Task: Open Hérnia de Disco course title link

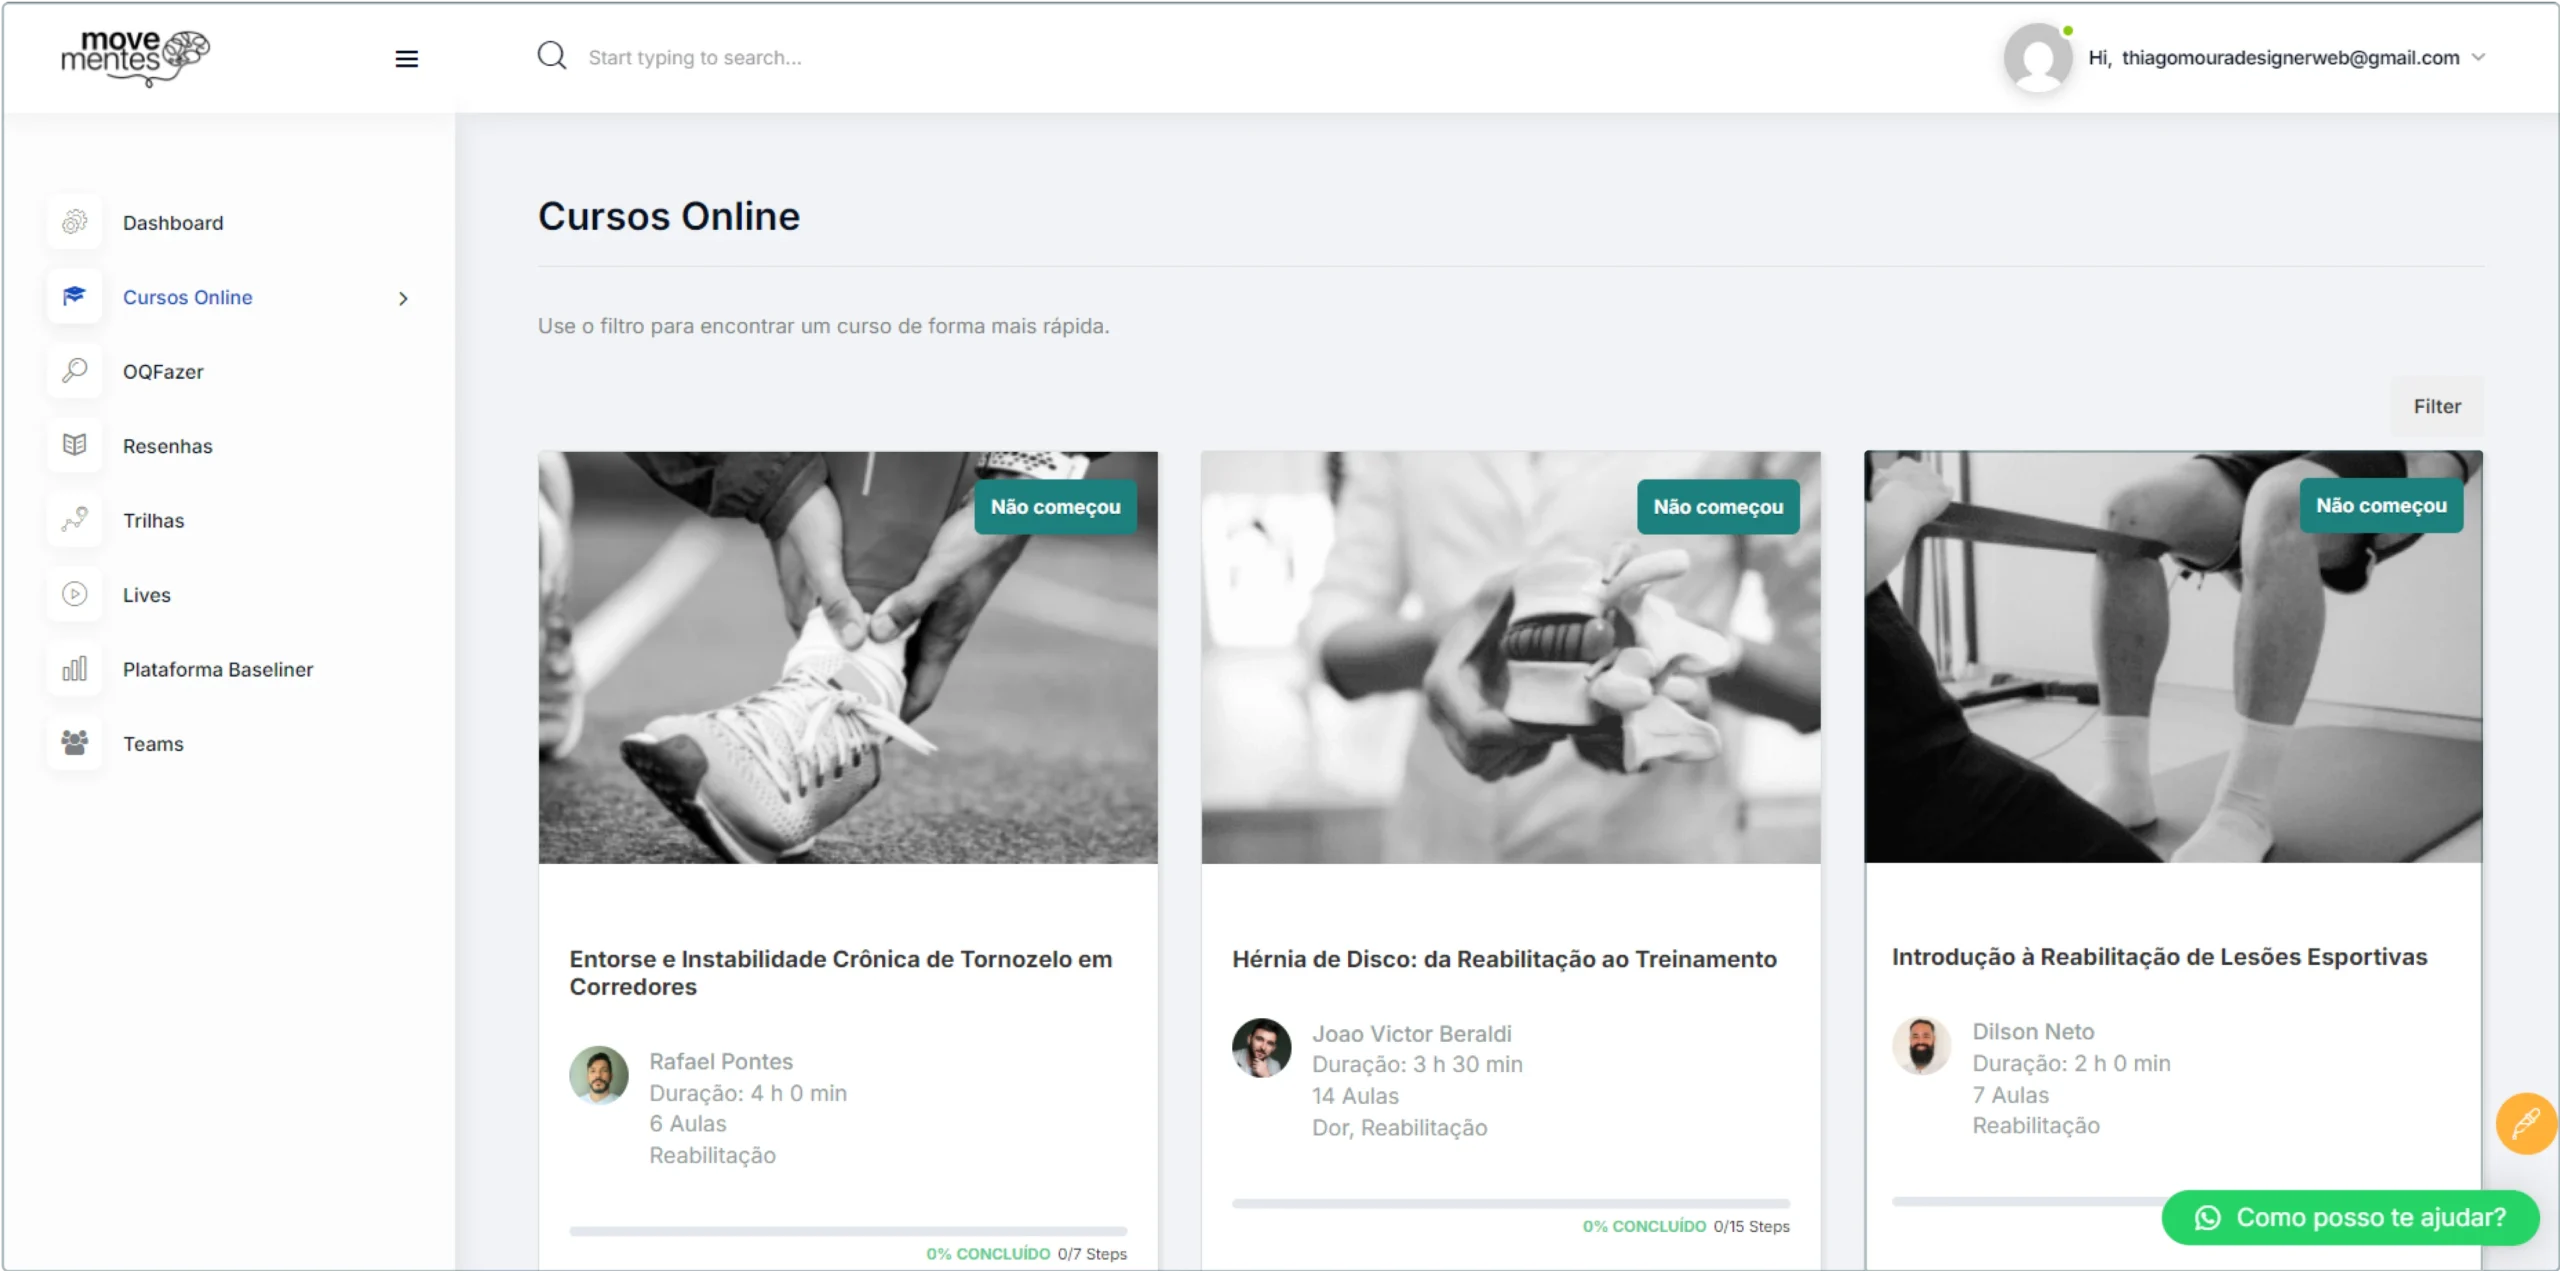Action: pyautogui.click(x=1504, y=959)
